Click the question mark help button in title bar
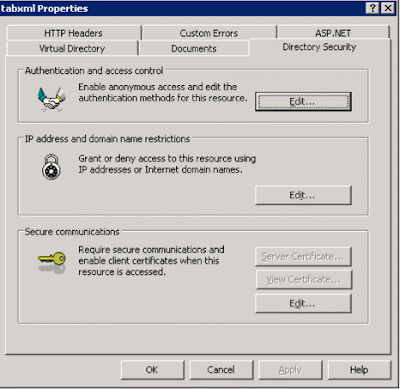The height and width of the screenshot is (389, 400). pos(373,8)
